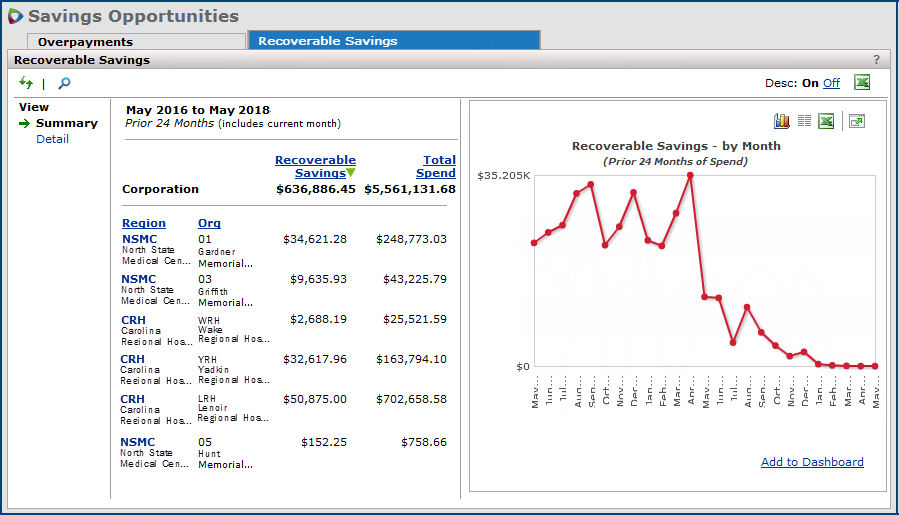Export report using top Excel icon

861,83
